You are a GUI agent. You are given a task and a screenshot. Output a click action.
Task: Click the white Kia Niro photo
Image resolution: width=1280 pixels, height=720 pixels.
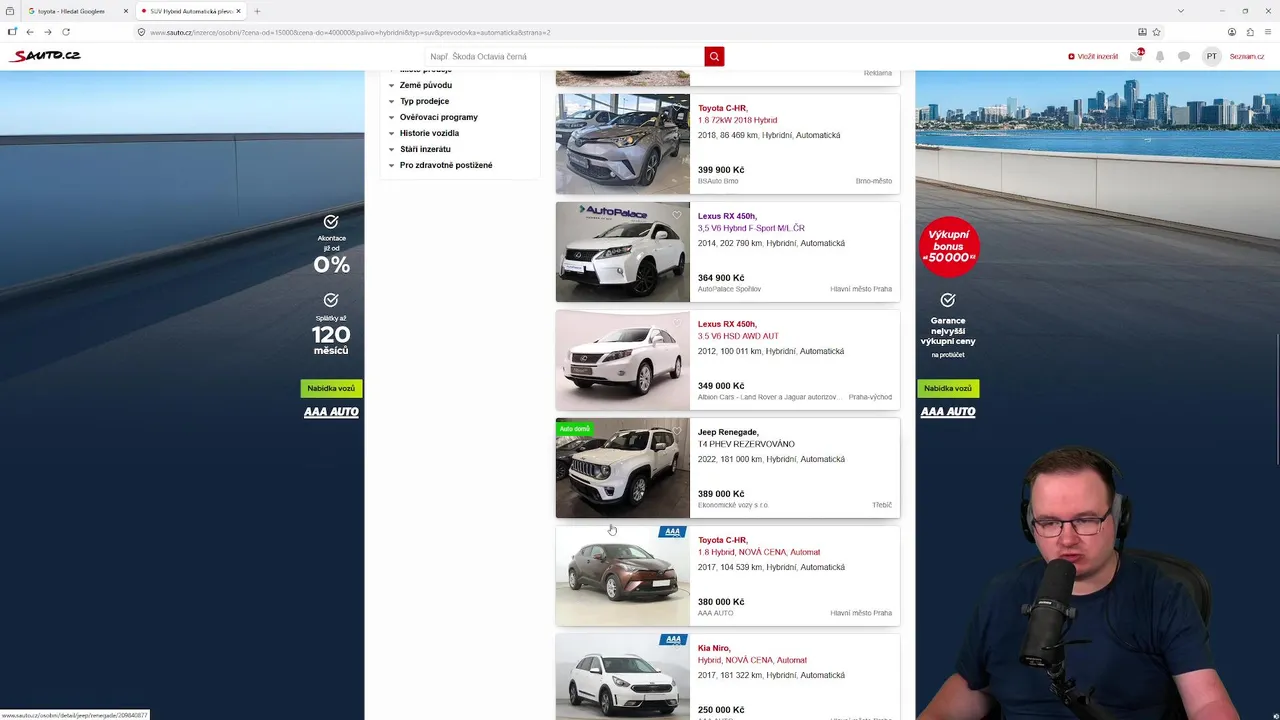pyautogui.click(x=623, y=677)
